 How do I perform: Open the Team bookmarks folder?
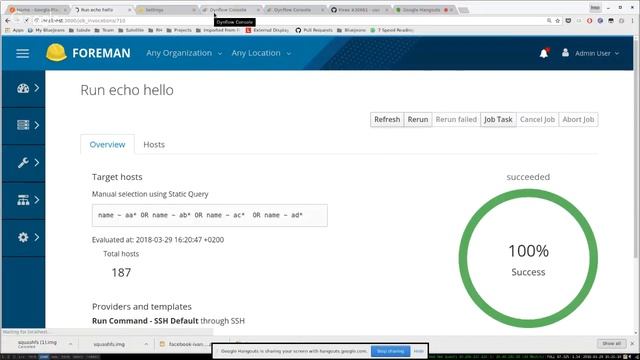tap(104, 30)
